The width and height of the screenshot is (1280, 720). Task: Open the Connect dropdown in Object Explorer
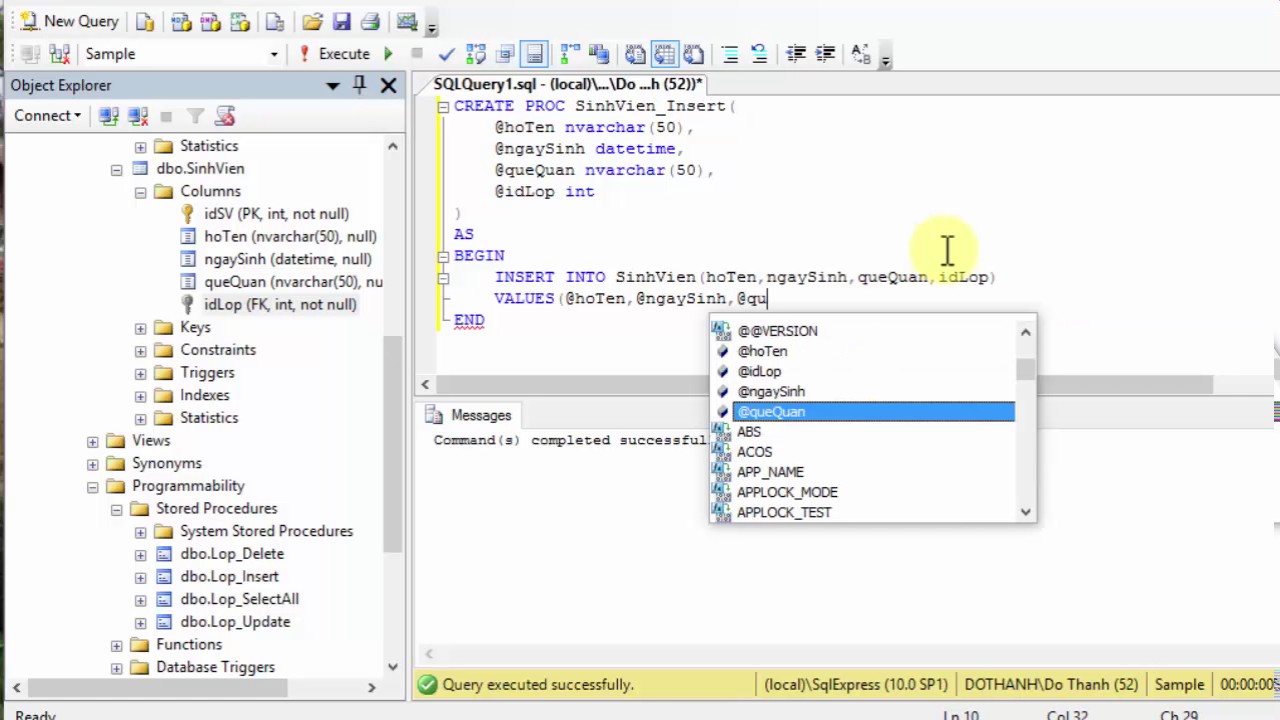click(47, 116)
